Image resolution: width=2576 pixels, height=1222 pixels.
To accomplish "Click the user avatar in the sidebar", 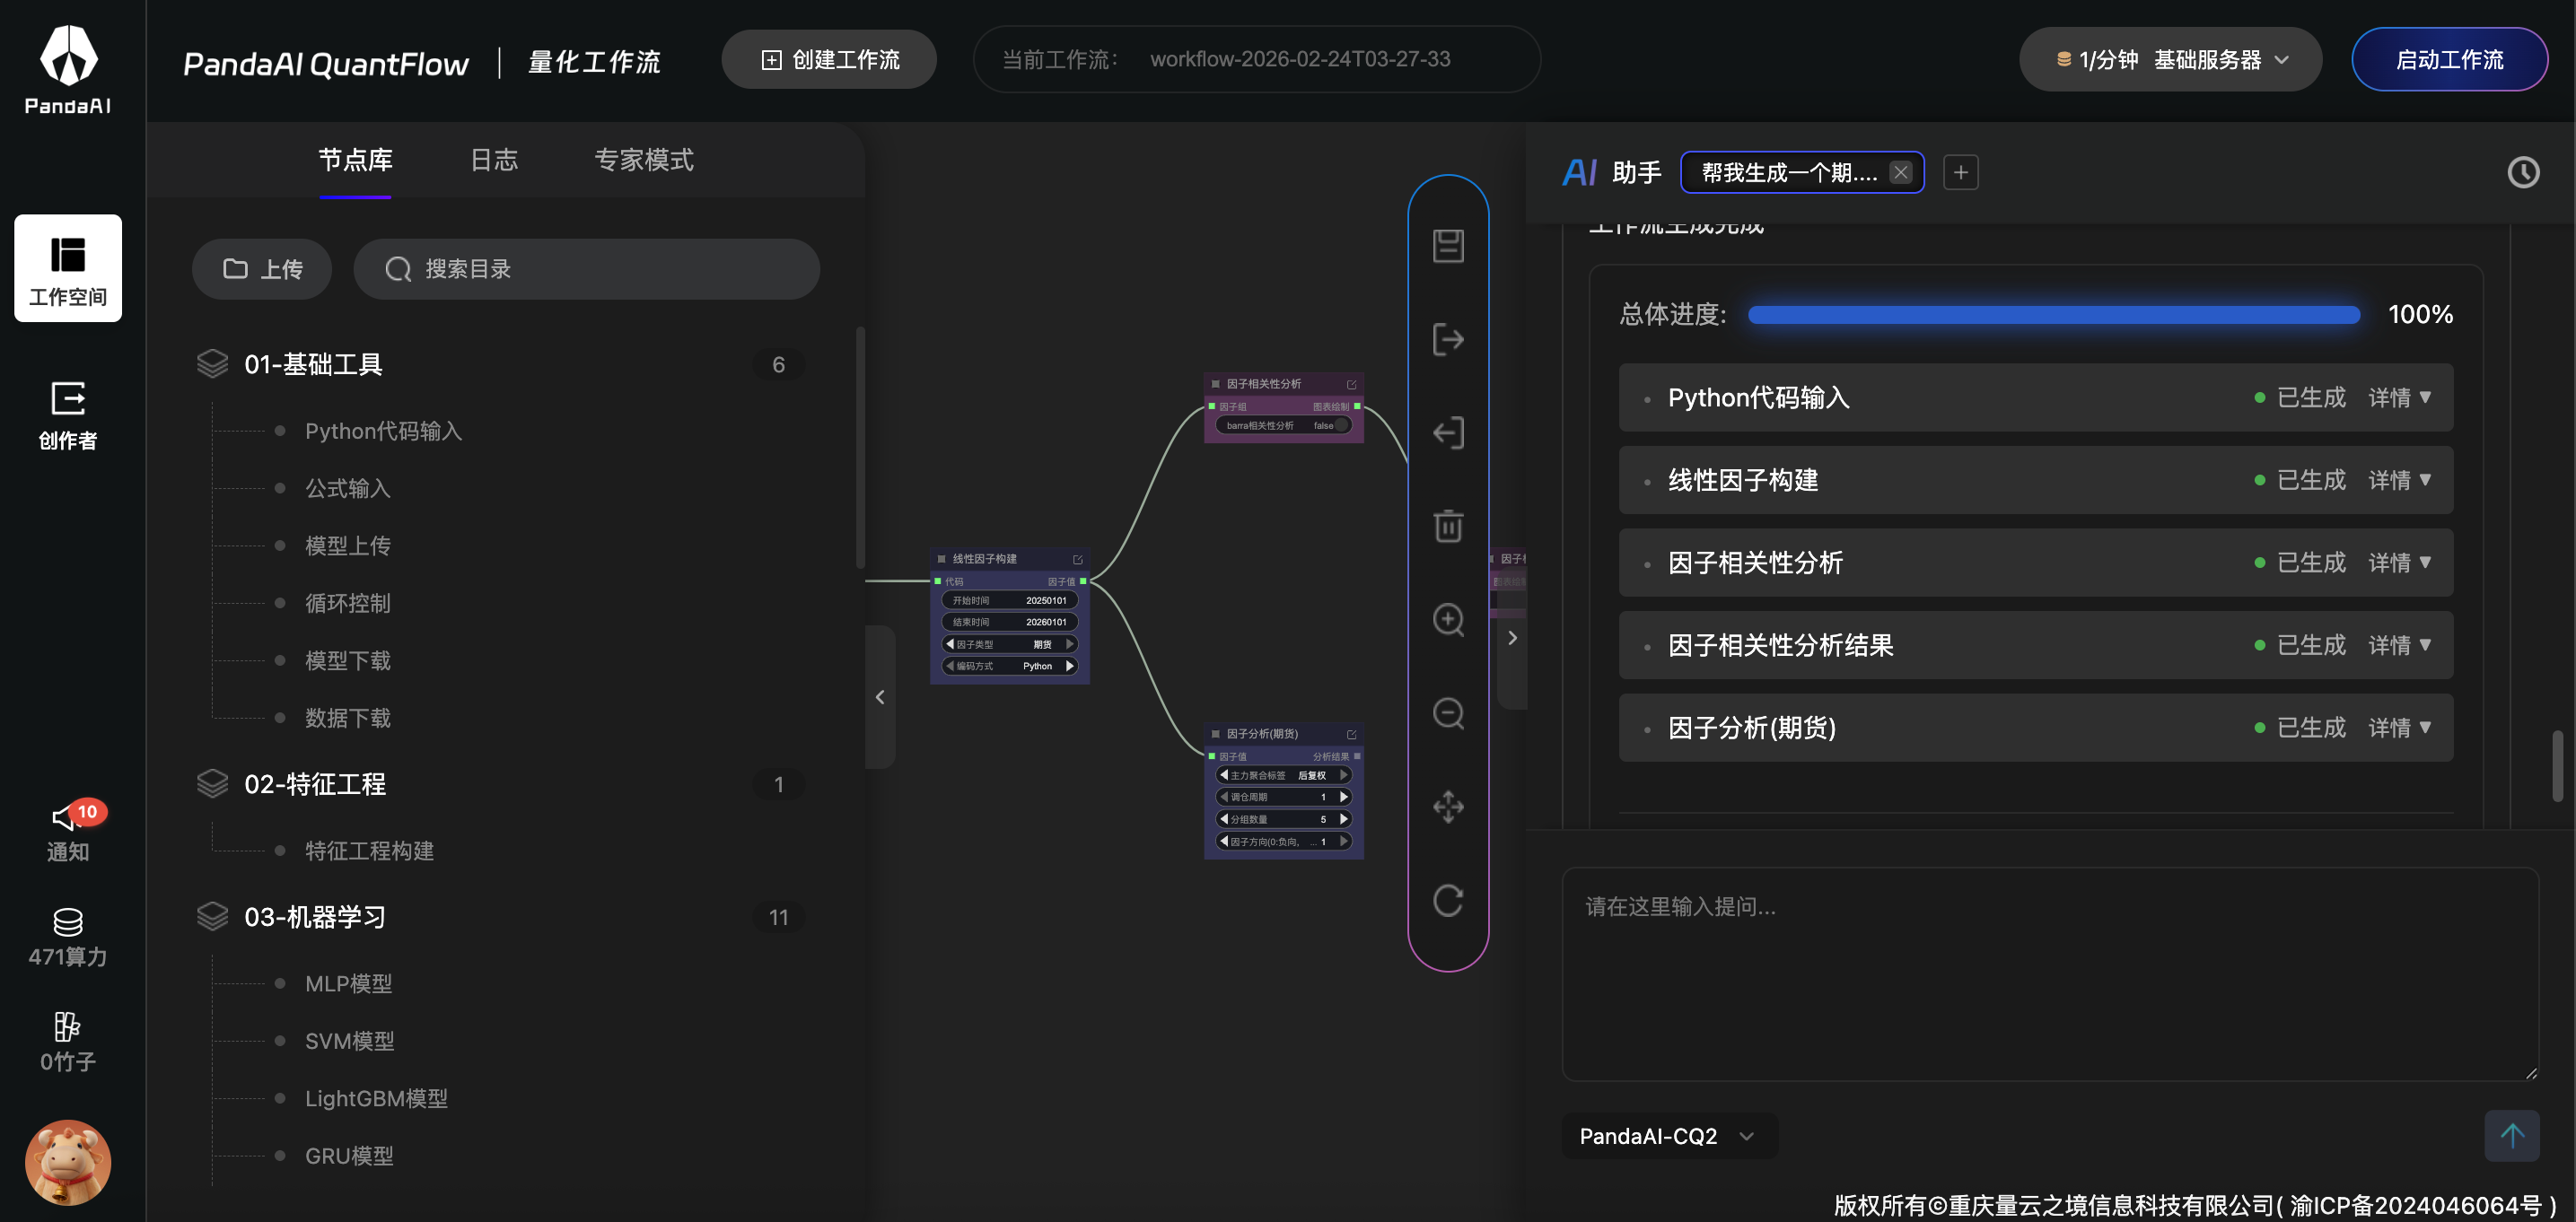I will coord(68,1162).
